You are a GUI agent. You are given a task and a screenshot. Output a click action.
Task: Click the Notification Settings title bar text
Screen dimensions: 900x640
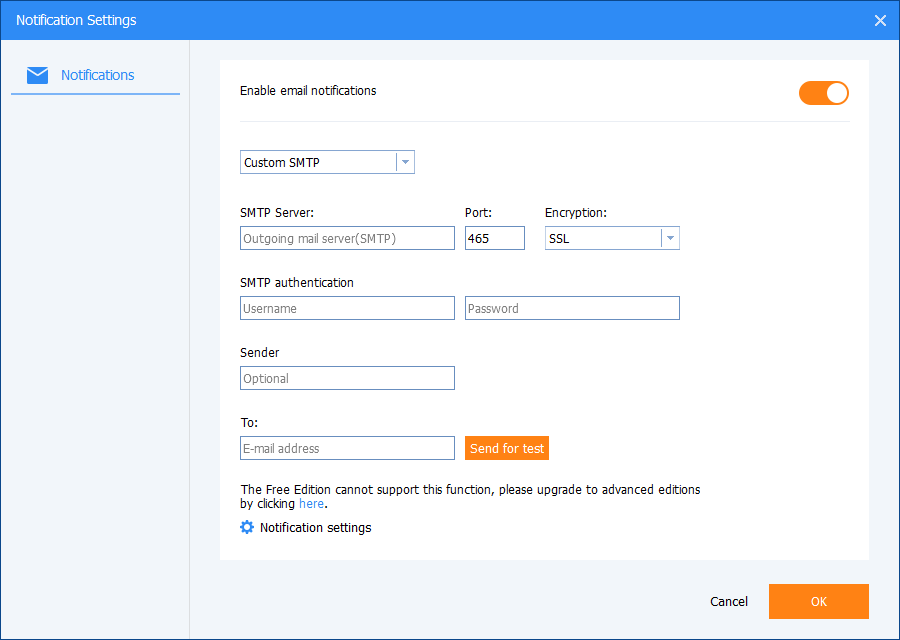tap(76, 20)
